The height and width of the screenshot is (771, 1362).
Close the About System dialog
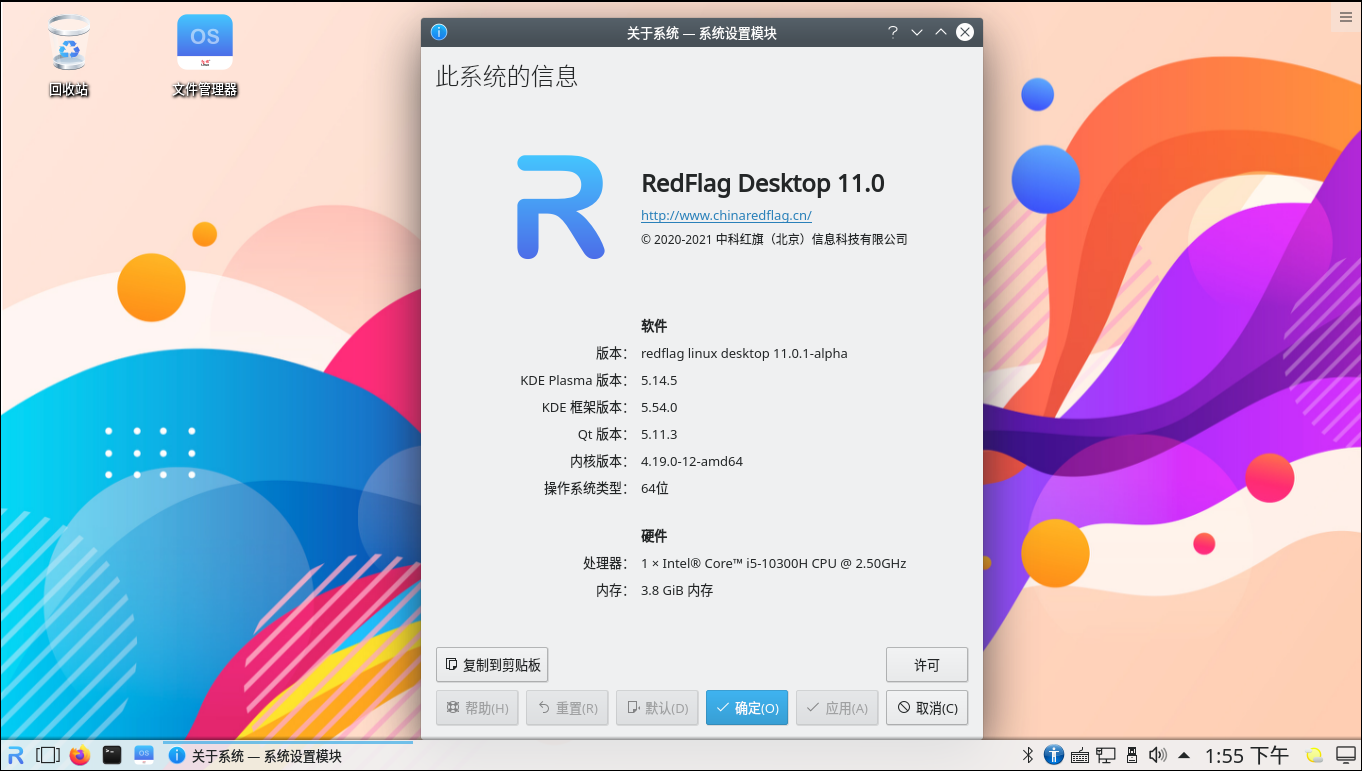(x=965, y=32)
